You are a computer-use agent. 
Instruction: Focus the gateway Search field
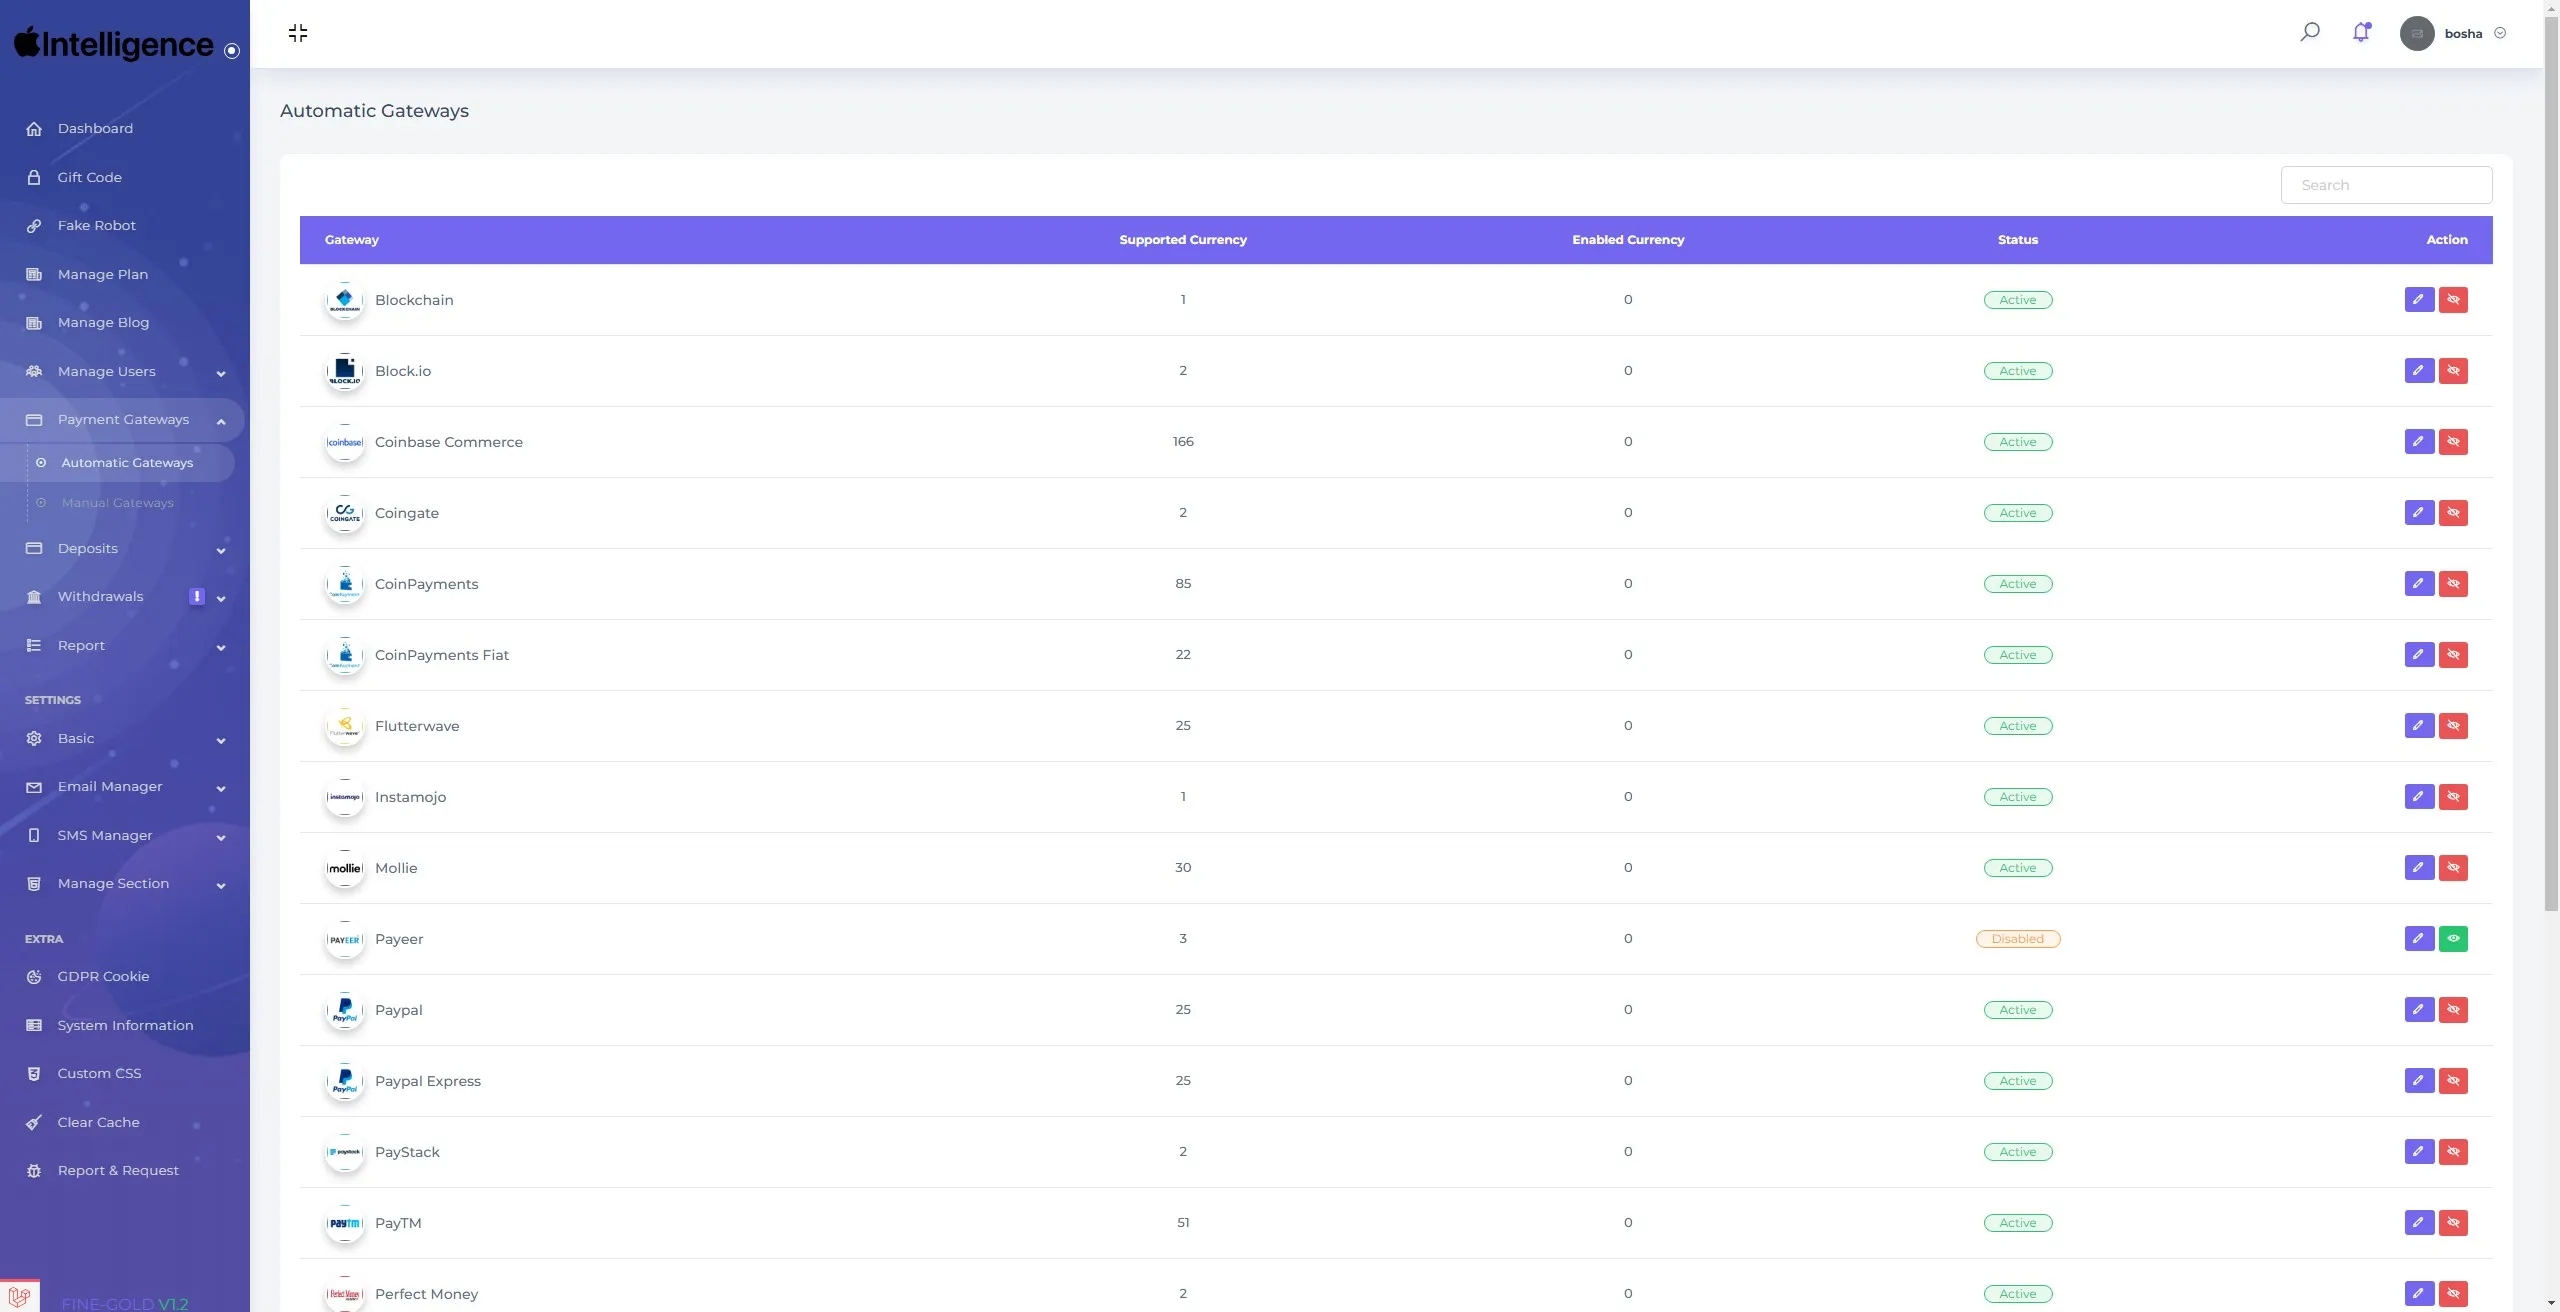[2386, 185]
